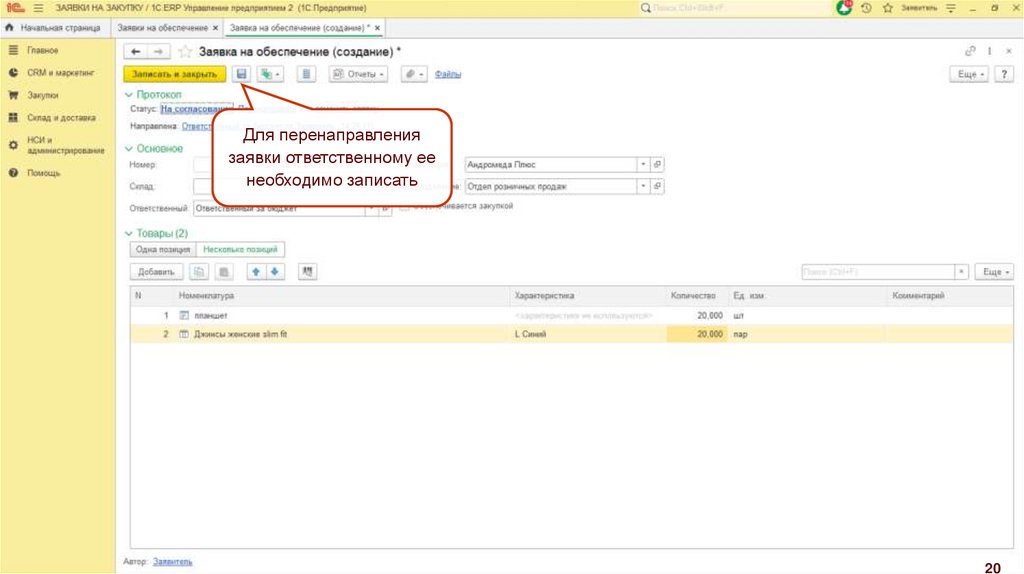Open НСИ и администрирование section
The height and width of the screenshot is (574, 1024).
[65, 145]
